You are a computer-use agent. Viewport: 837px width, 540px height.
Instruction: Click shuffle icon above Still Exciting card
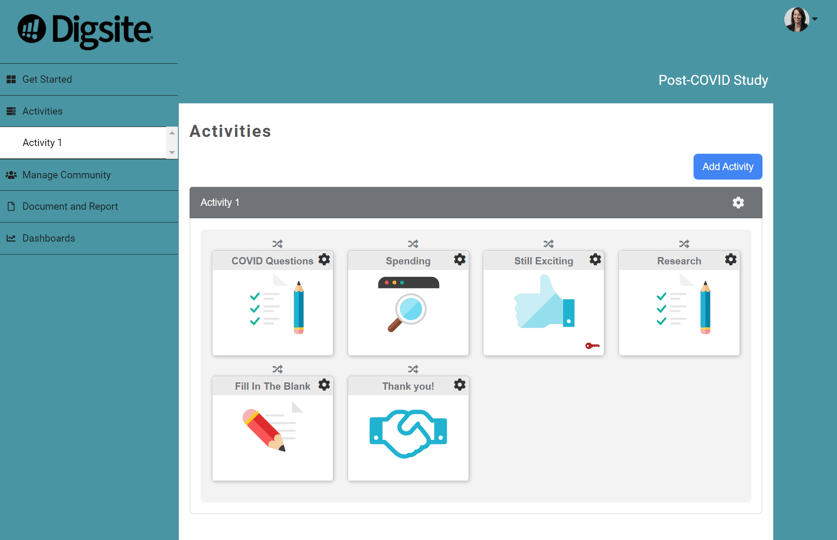pos(549,244)
